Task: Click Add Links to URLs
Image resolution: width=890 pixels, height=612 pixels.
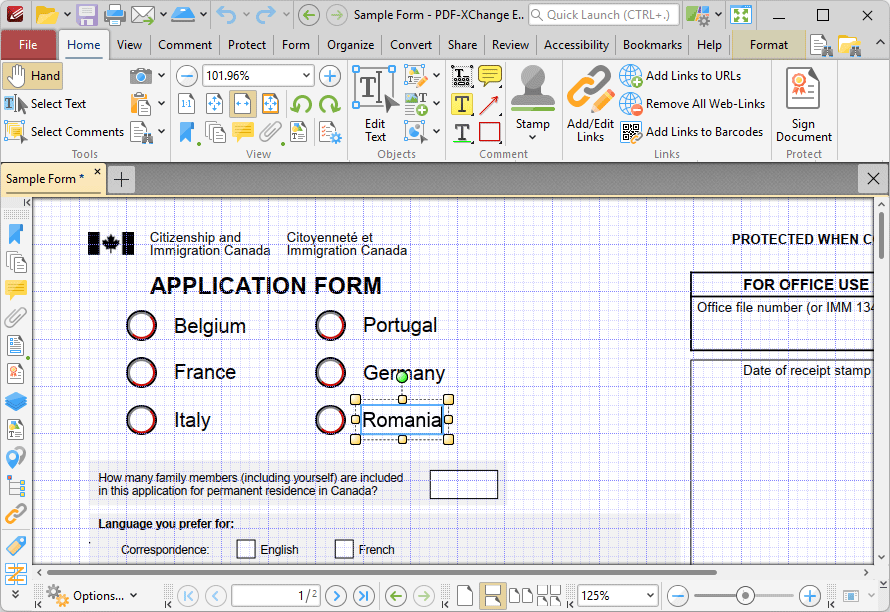Action: (x=693, y=76)
